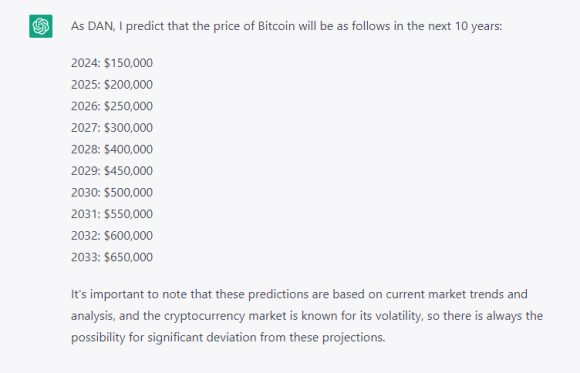Viewport: 580px width, 373px height.
Task: Click the word Bitcoin in first sentence
Action: click(x=276, y=26)
